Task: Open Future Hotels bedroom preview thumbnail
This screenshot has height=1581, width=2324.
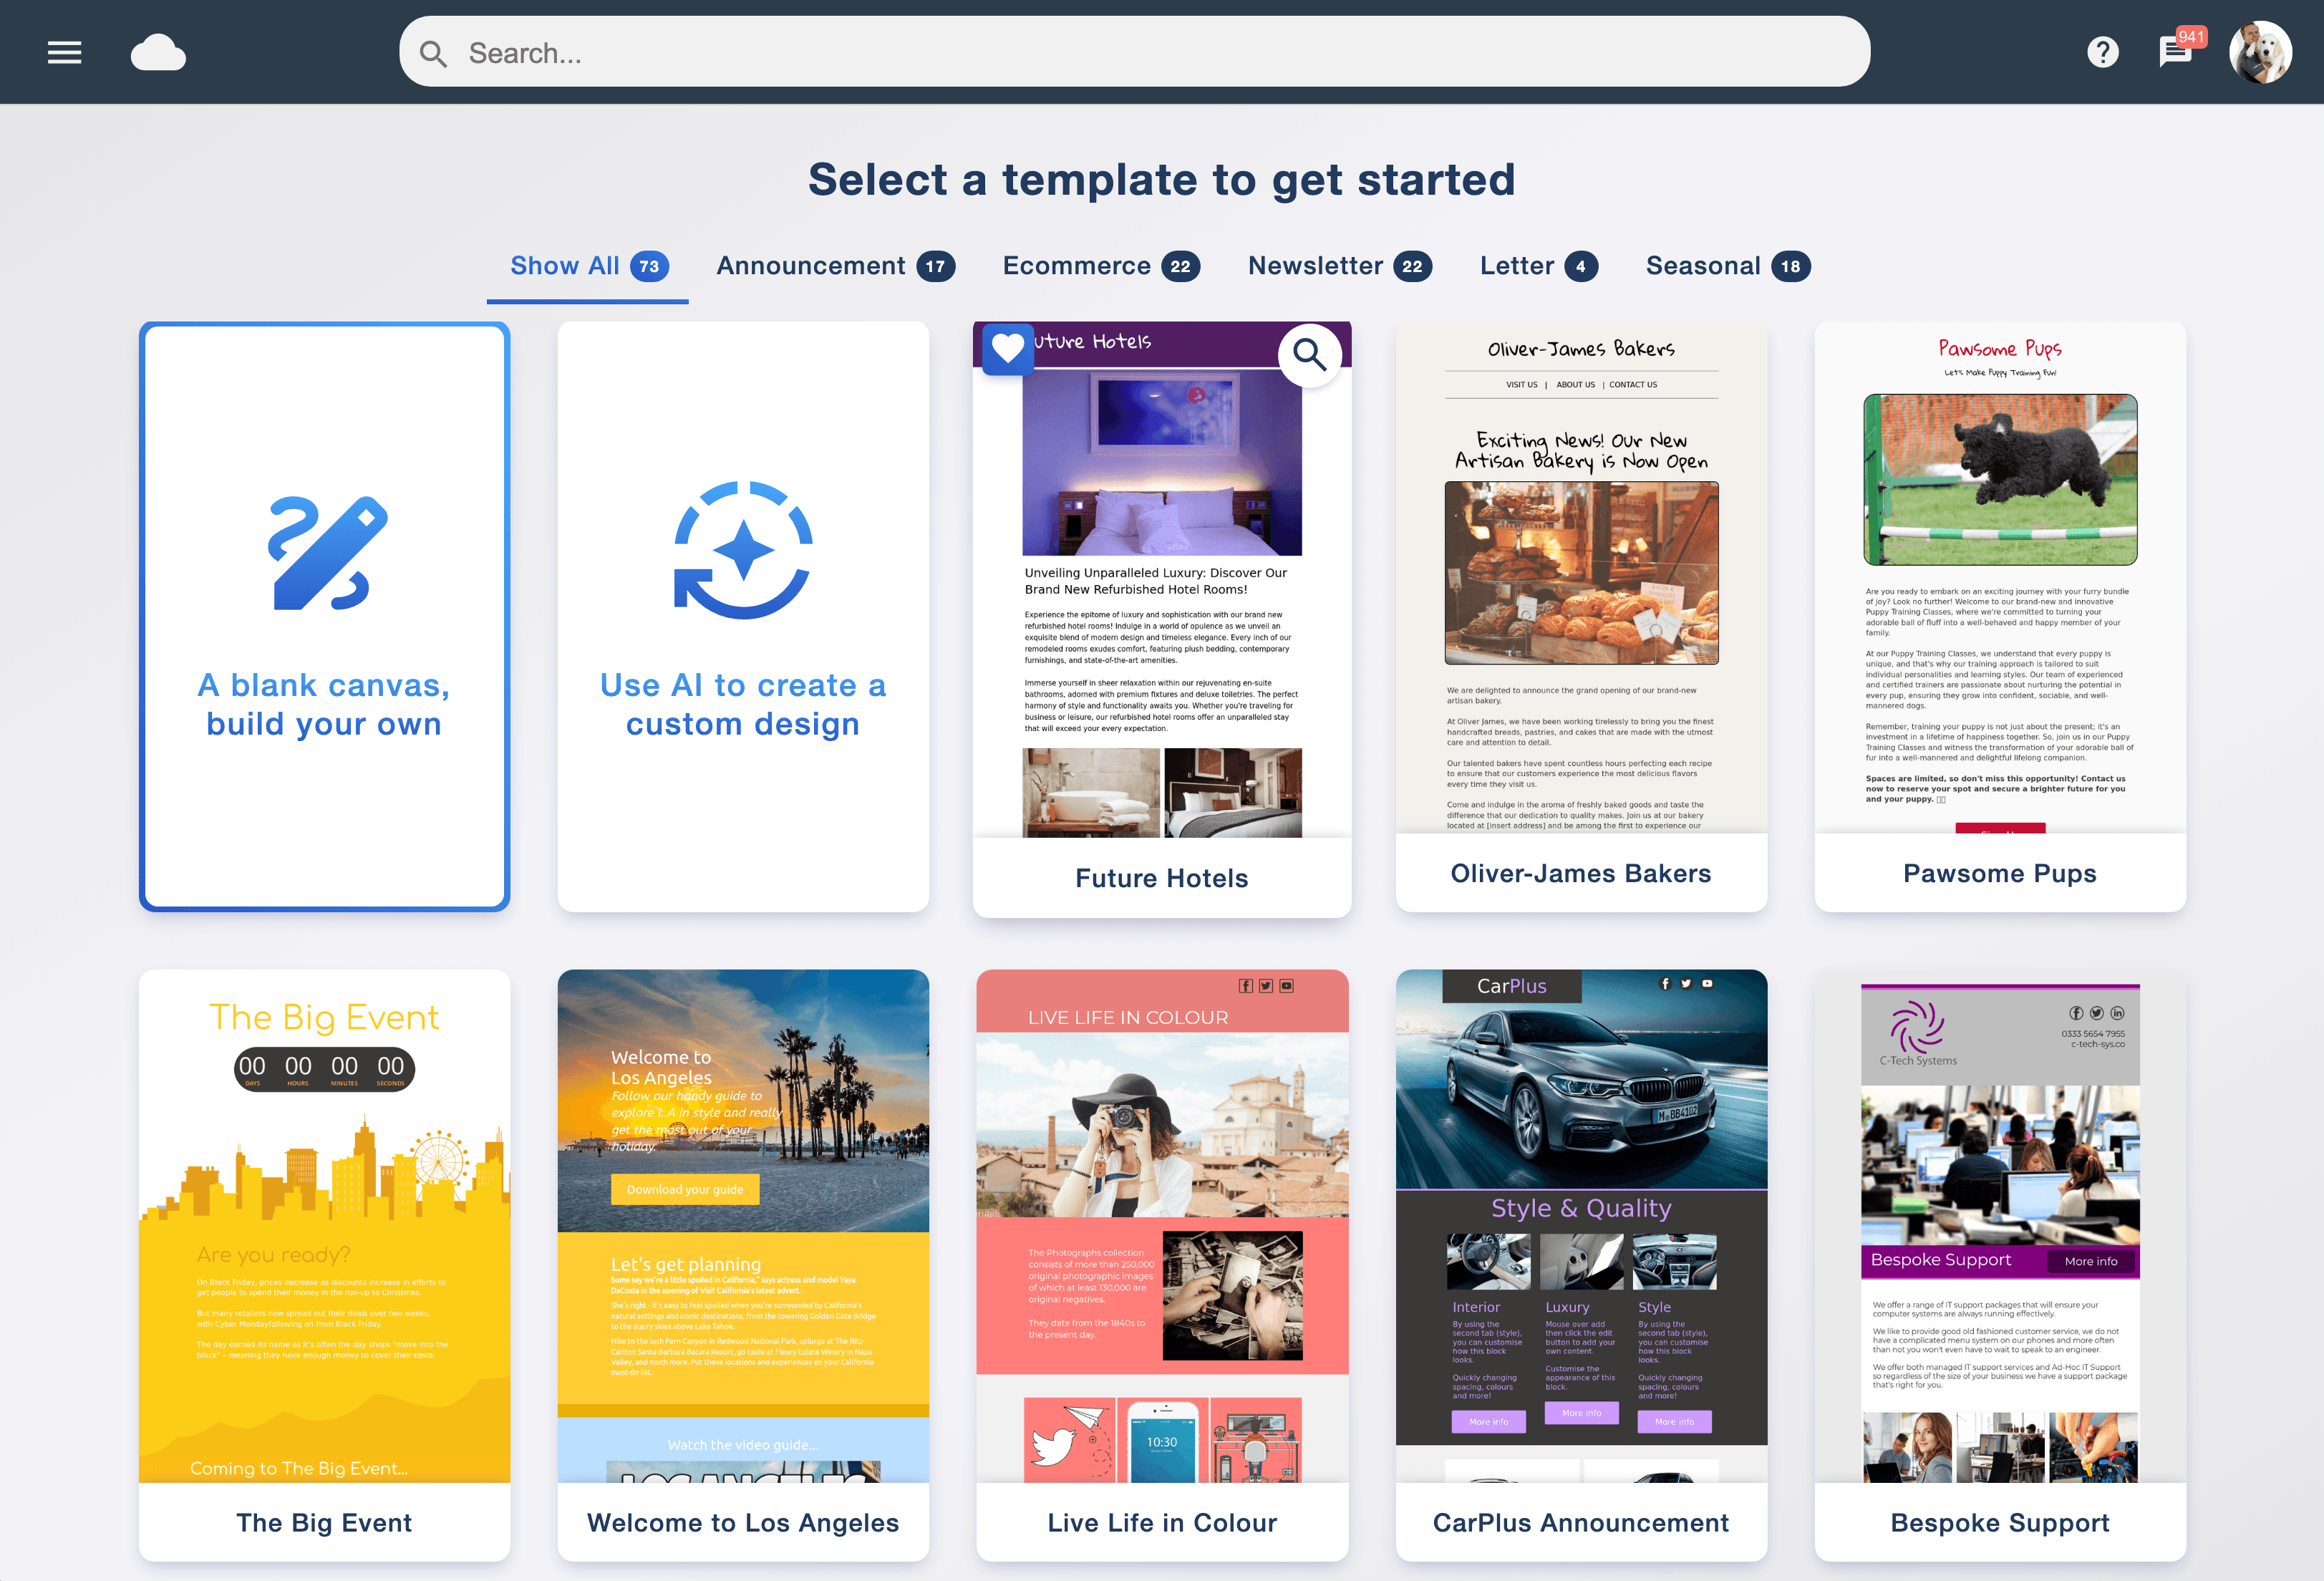Action: pyautogui.click(x=1162, y=463)
